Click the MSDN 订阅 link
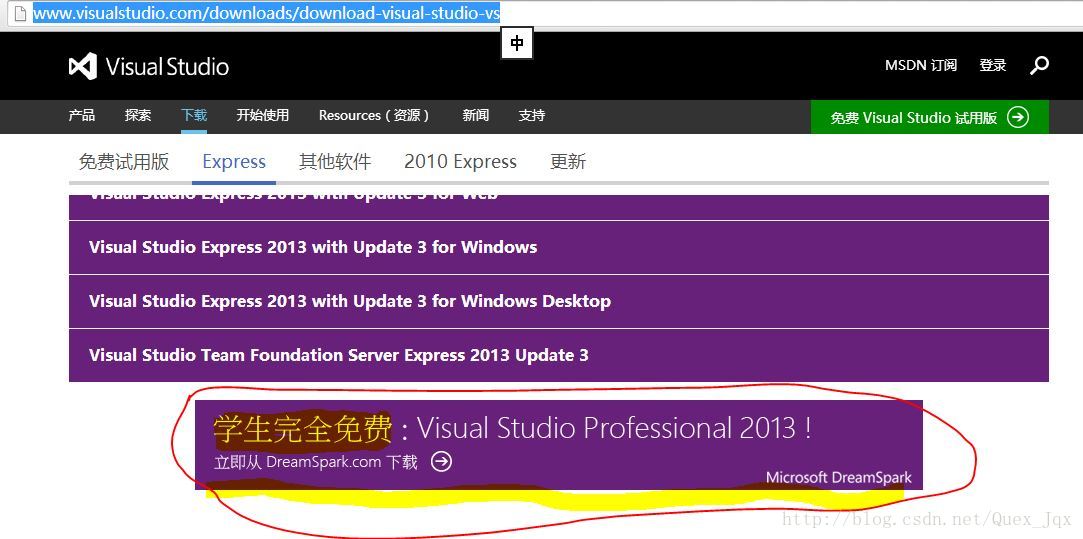Viewport: 1083px width, 539px height. point(921,66)
